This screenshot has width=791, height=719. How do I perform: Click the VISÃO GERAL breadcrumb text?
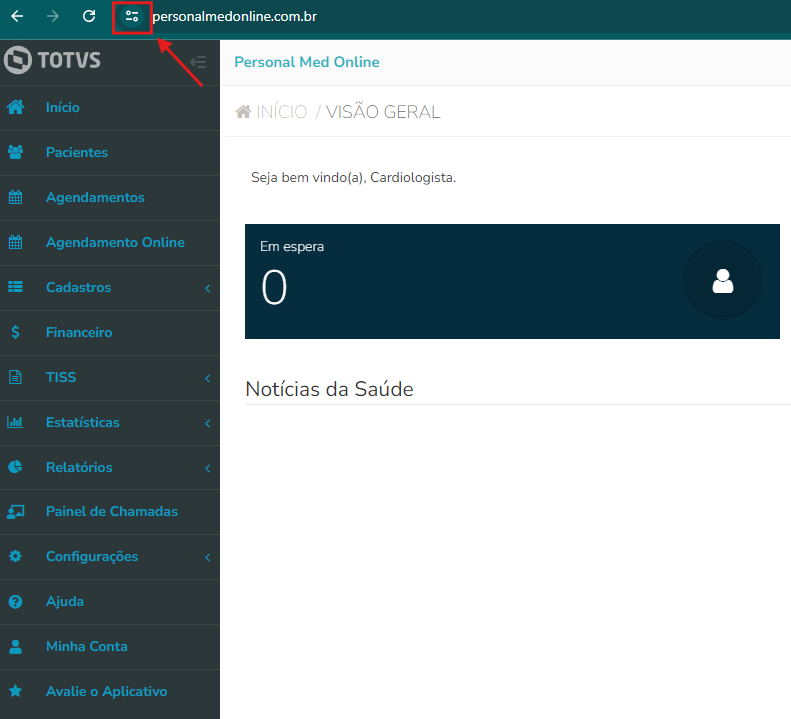tap(383, 112)
